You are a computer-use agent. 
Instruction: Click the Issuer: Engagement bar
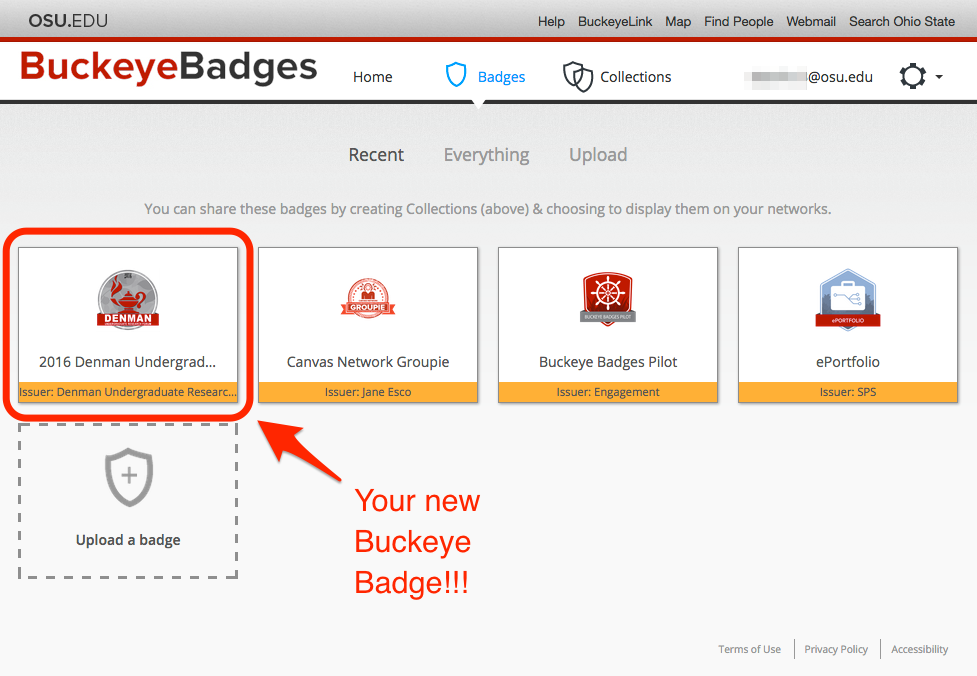(x=608, y=392)
